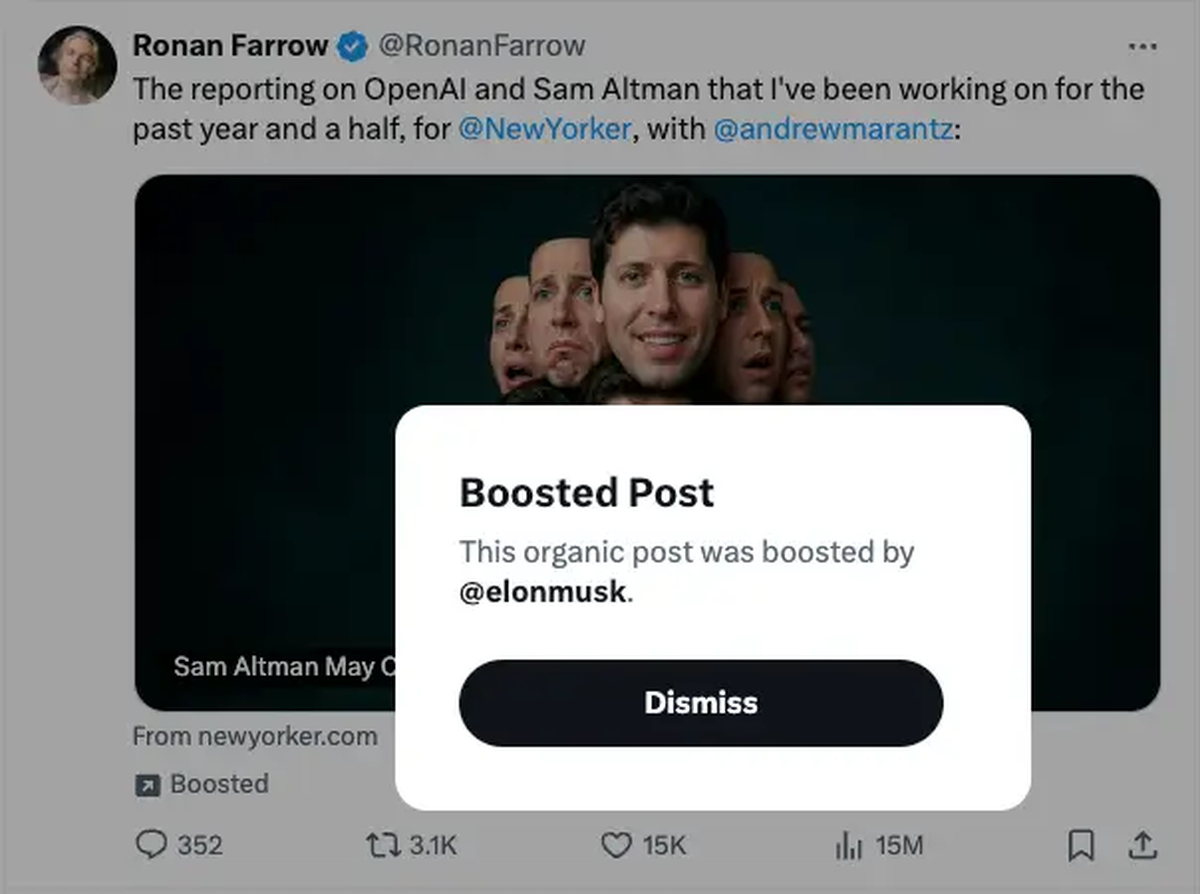Click Ronan Farrow's display name

point(230,44)
